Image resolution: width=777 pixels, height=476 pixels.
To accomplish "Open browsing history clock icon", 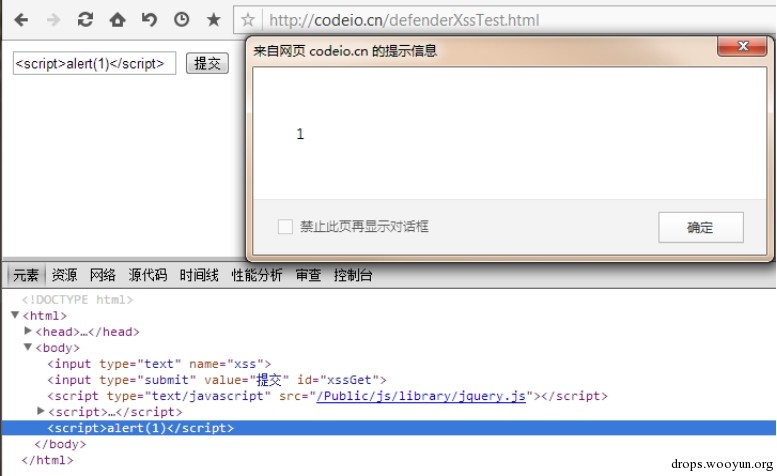I will (181, 20).
